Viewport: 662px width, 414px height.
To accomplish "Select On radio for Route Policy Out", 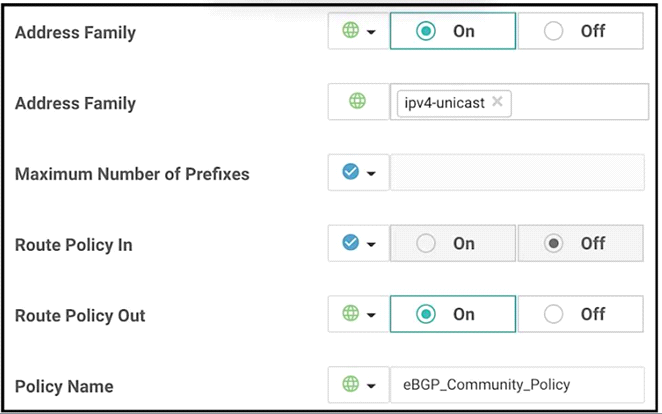I will coord(453,314).
